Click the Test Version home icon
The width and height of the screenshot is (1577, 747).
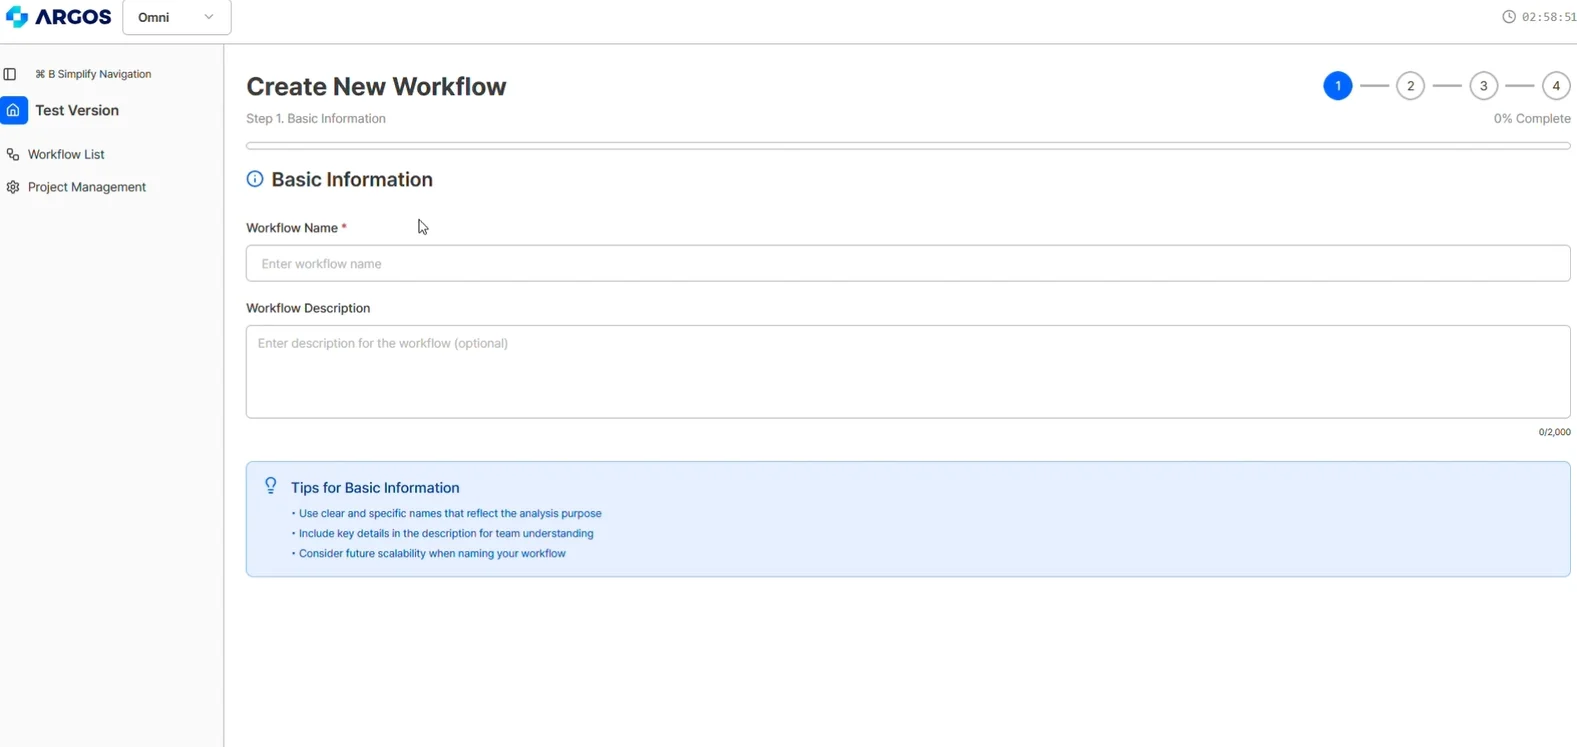pos(14,110)
